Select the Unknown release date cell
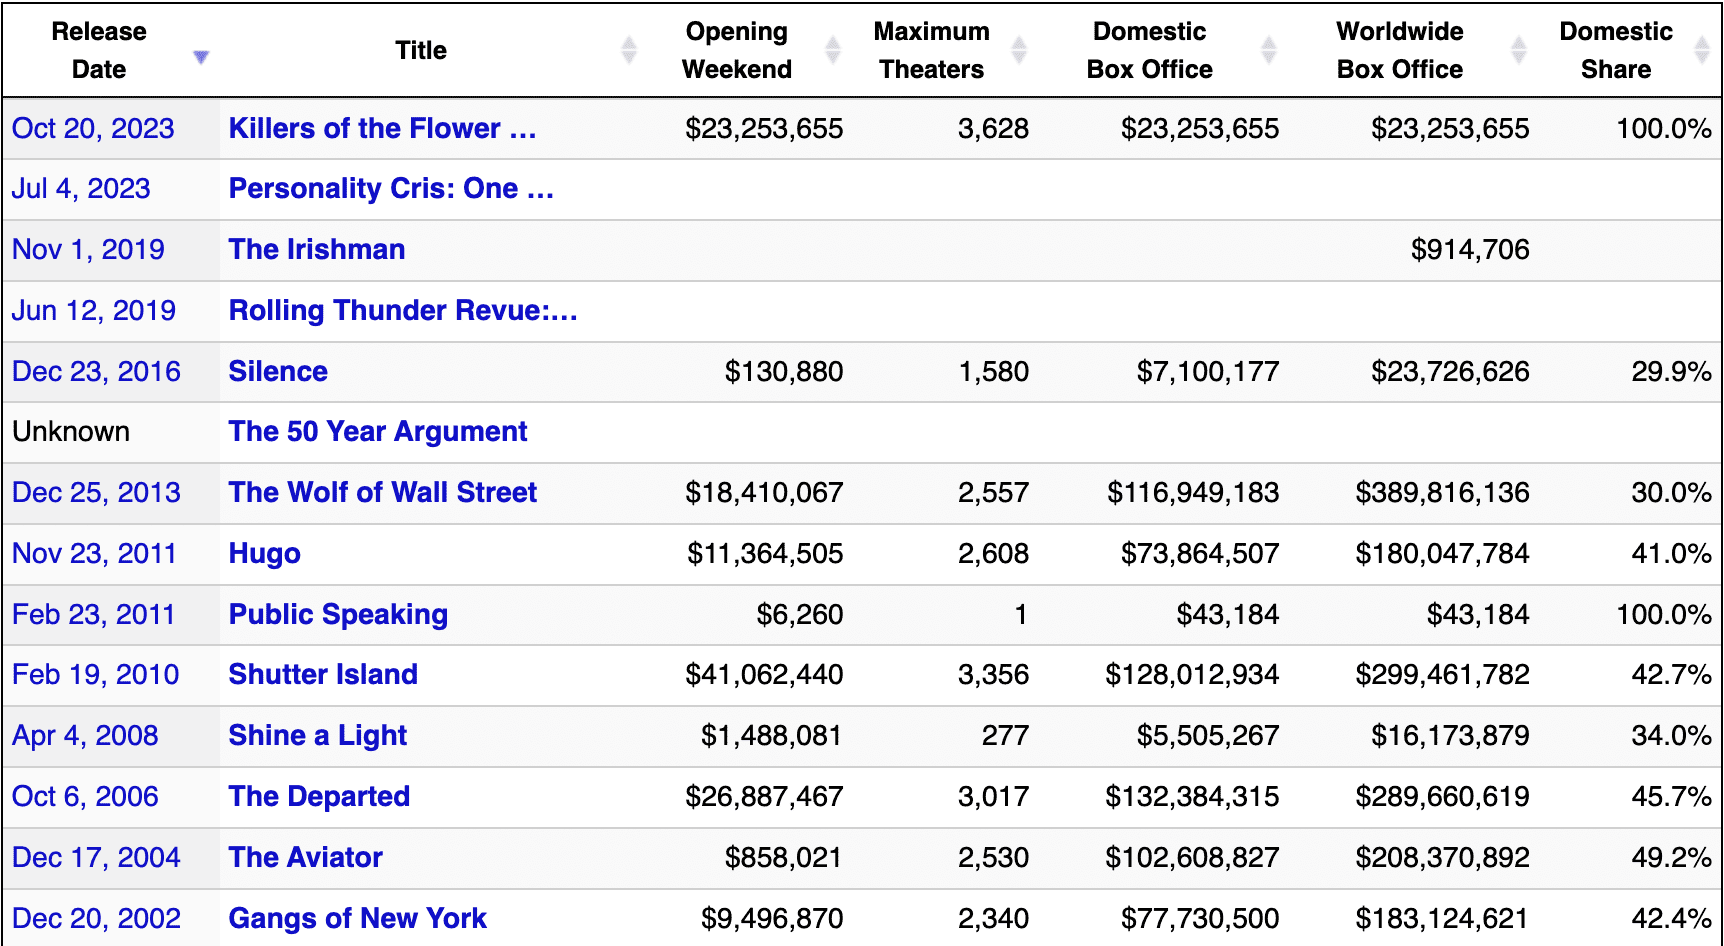Image resolution: width=1724 pixels, height=946 pixels. pos(71,431)
